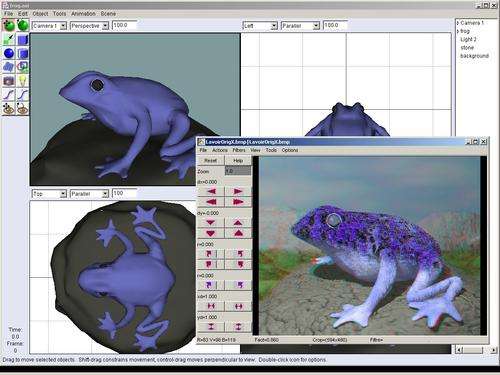Click scale field of the Left view

click(x=335, y=25)
